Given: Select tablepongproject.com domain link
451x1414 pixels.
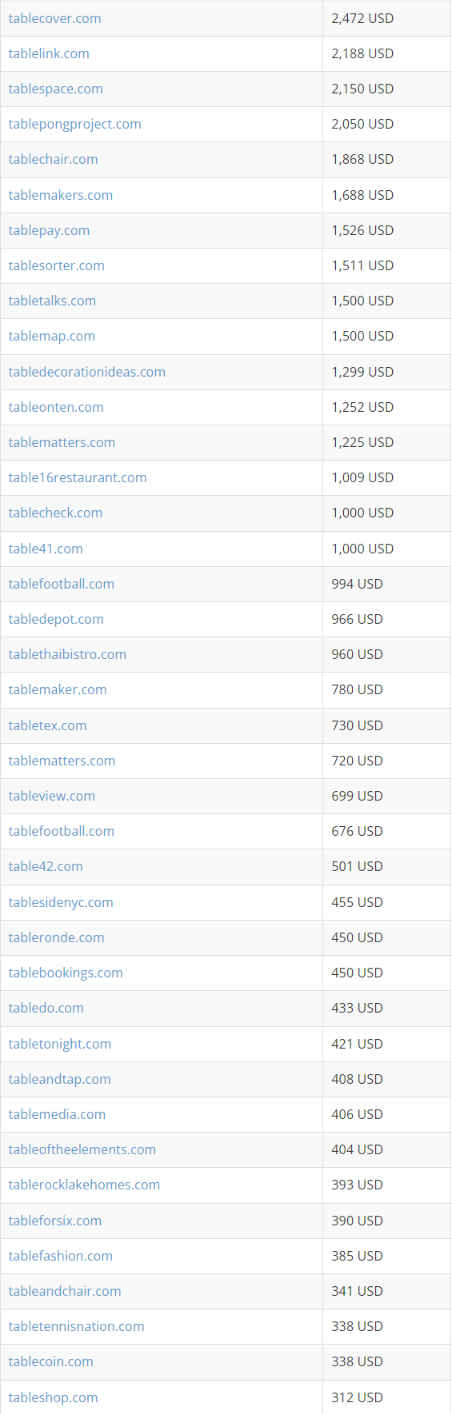Looking at the screenshot, I should coord(75,124).
